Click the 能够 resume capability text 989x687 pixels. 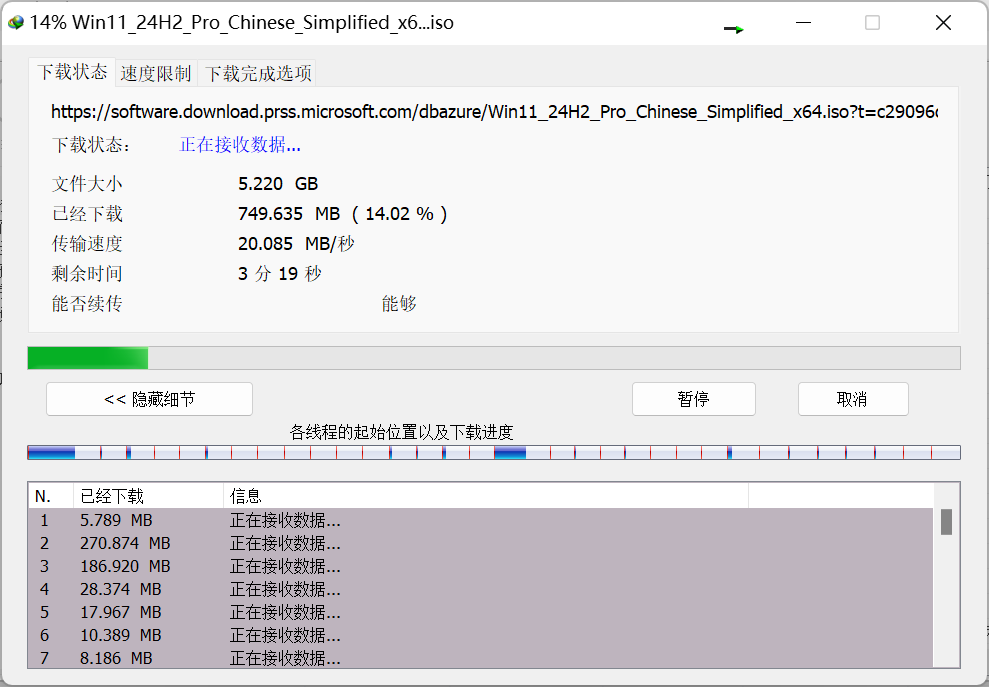pos(399,303)
